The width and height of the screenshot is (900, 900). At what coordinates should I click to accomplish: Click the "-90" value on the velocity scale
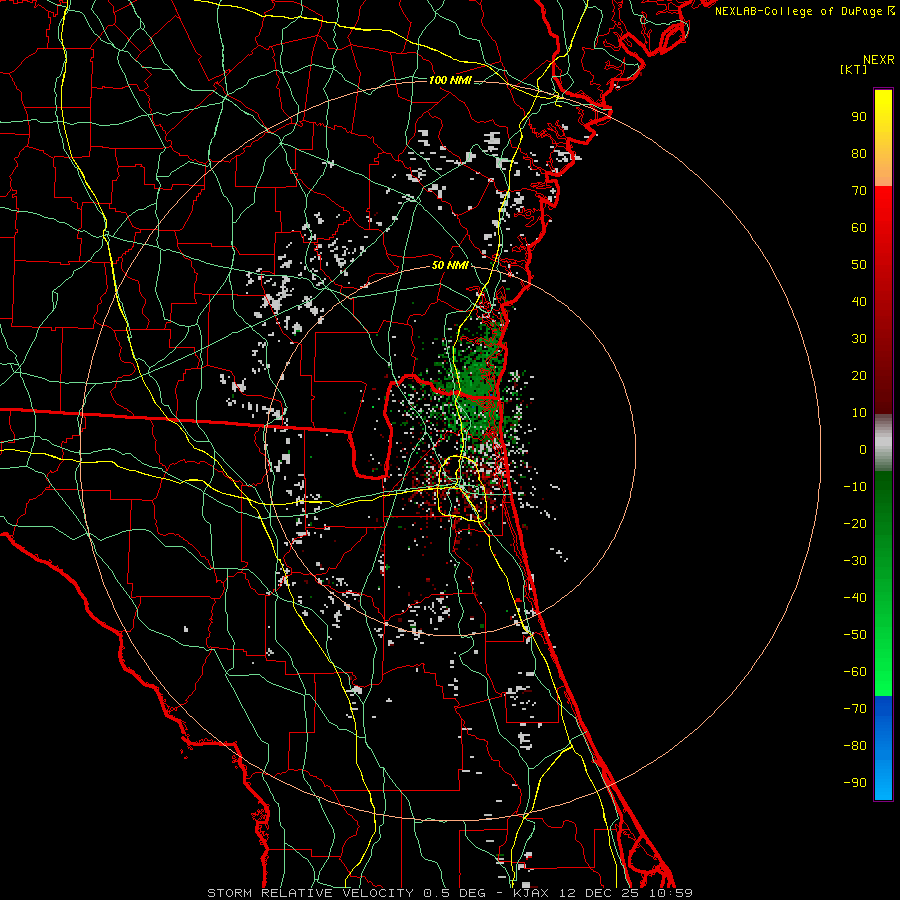pyautogui.click(x=855, y=783)
